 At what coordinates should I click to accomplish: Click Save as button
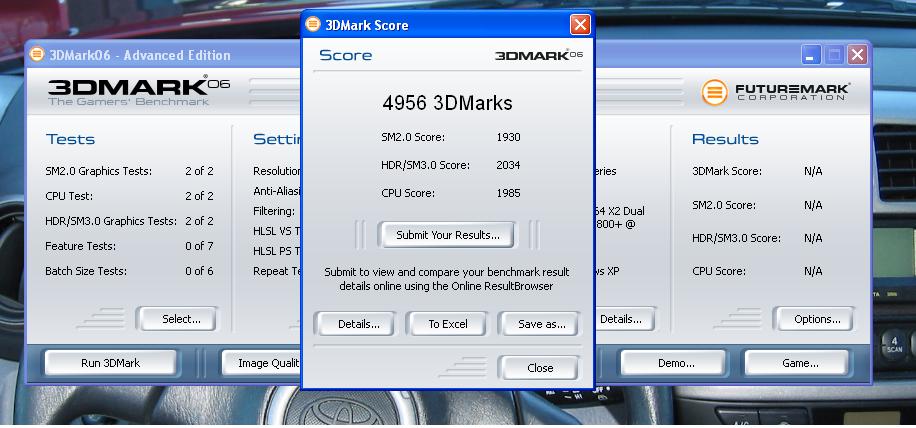click(542, 324)
